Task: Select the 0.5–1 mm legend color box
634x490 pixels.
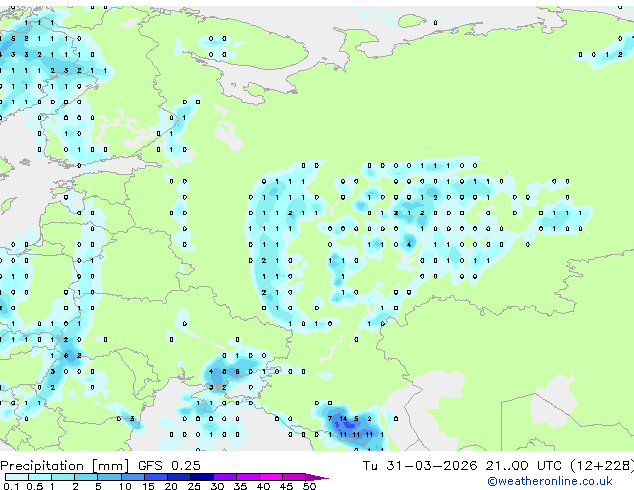Action: point(40,477)
